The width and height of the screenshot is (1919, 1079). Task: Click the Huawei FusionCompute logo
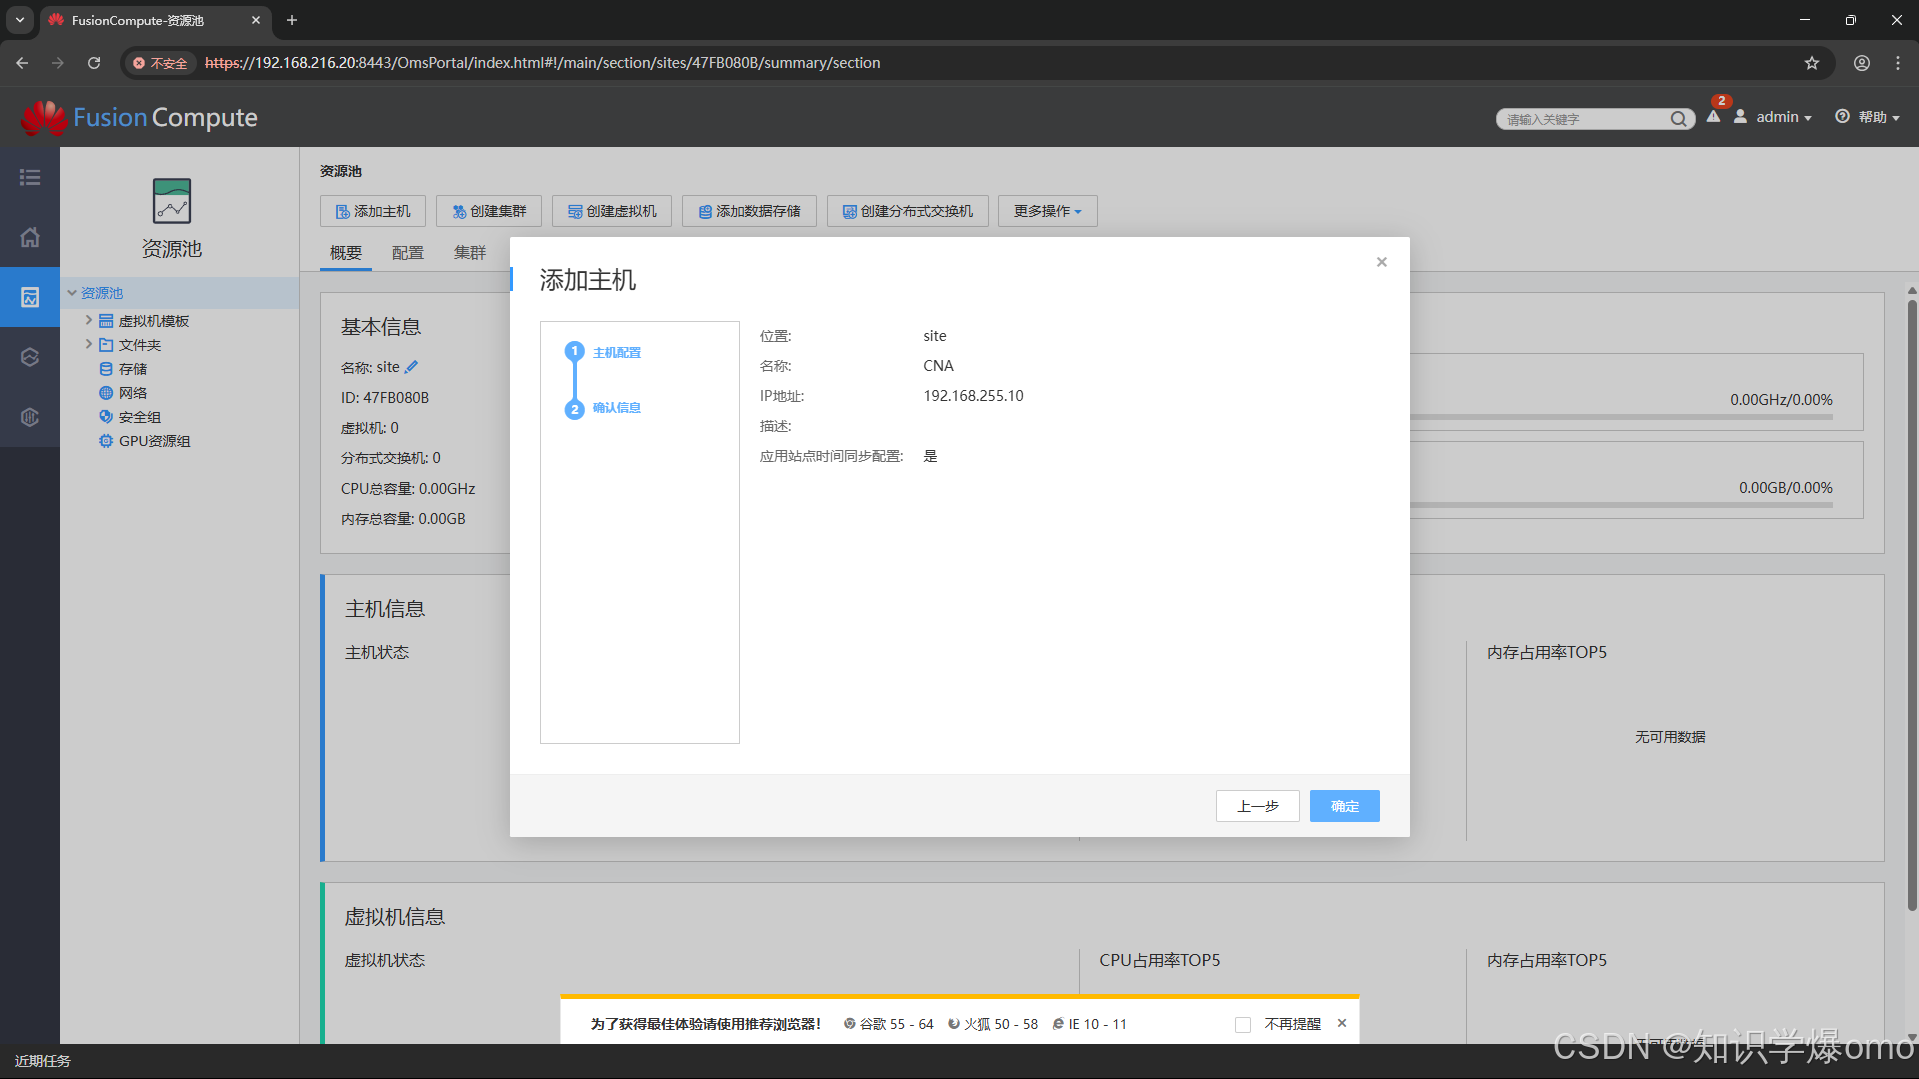click(x=139, y=118)
